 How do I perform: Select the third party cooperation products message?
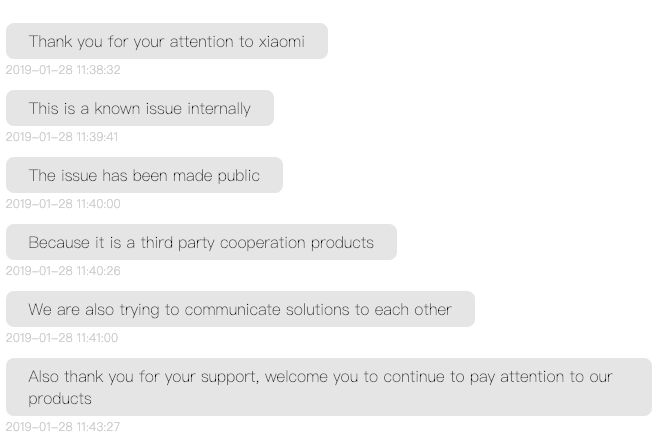point(201,243)
